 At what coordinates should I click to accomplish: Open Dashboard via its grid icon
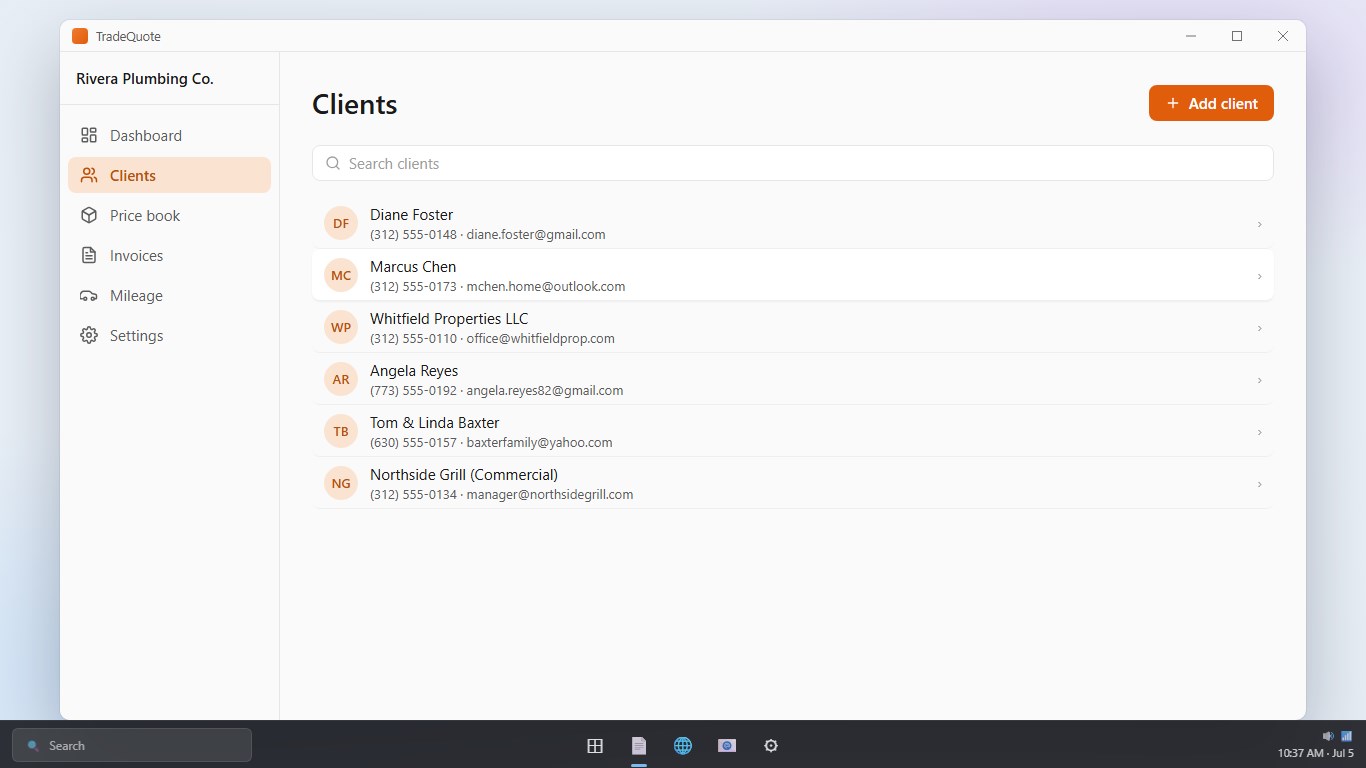coord(89,135)
